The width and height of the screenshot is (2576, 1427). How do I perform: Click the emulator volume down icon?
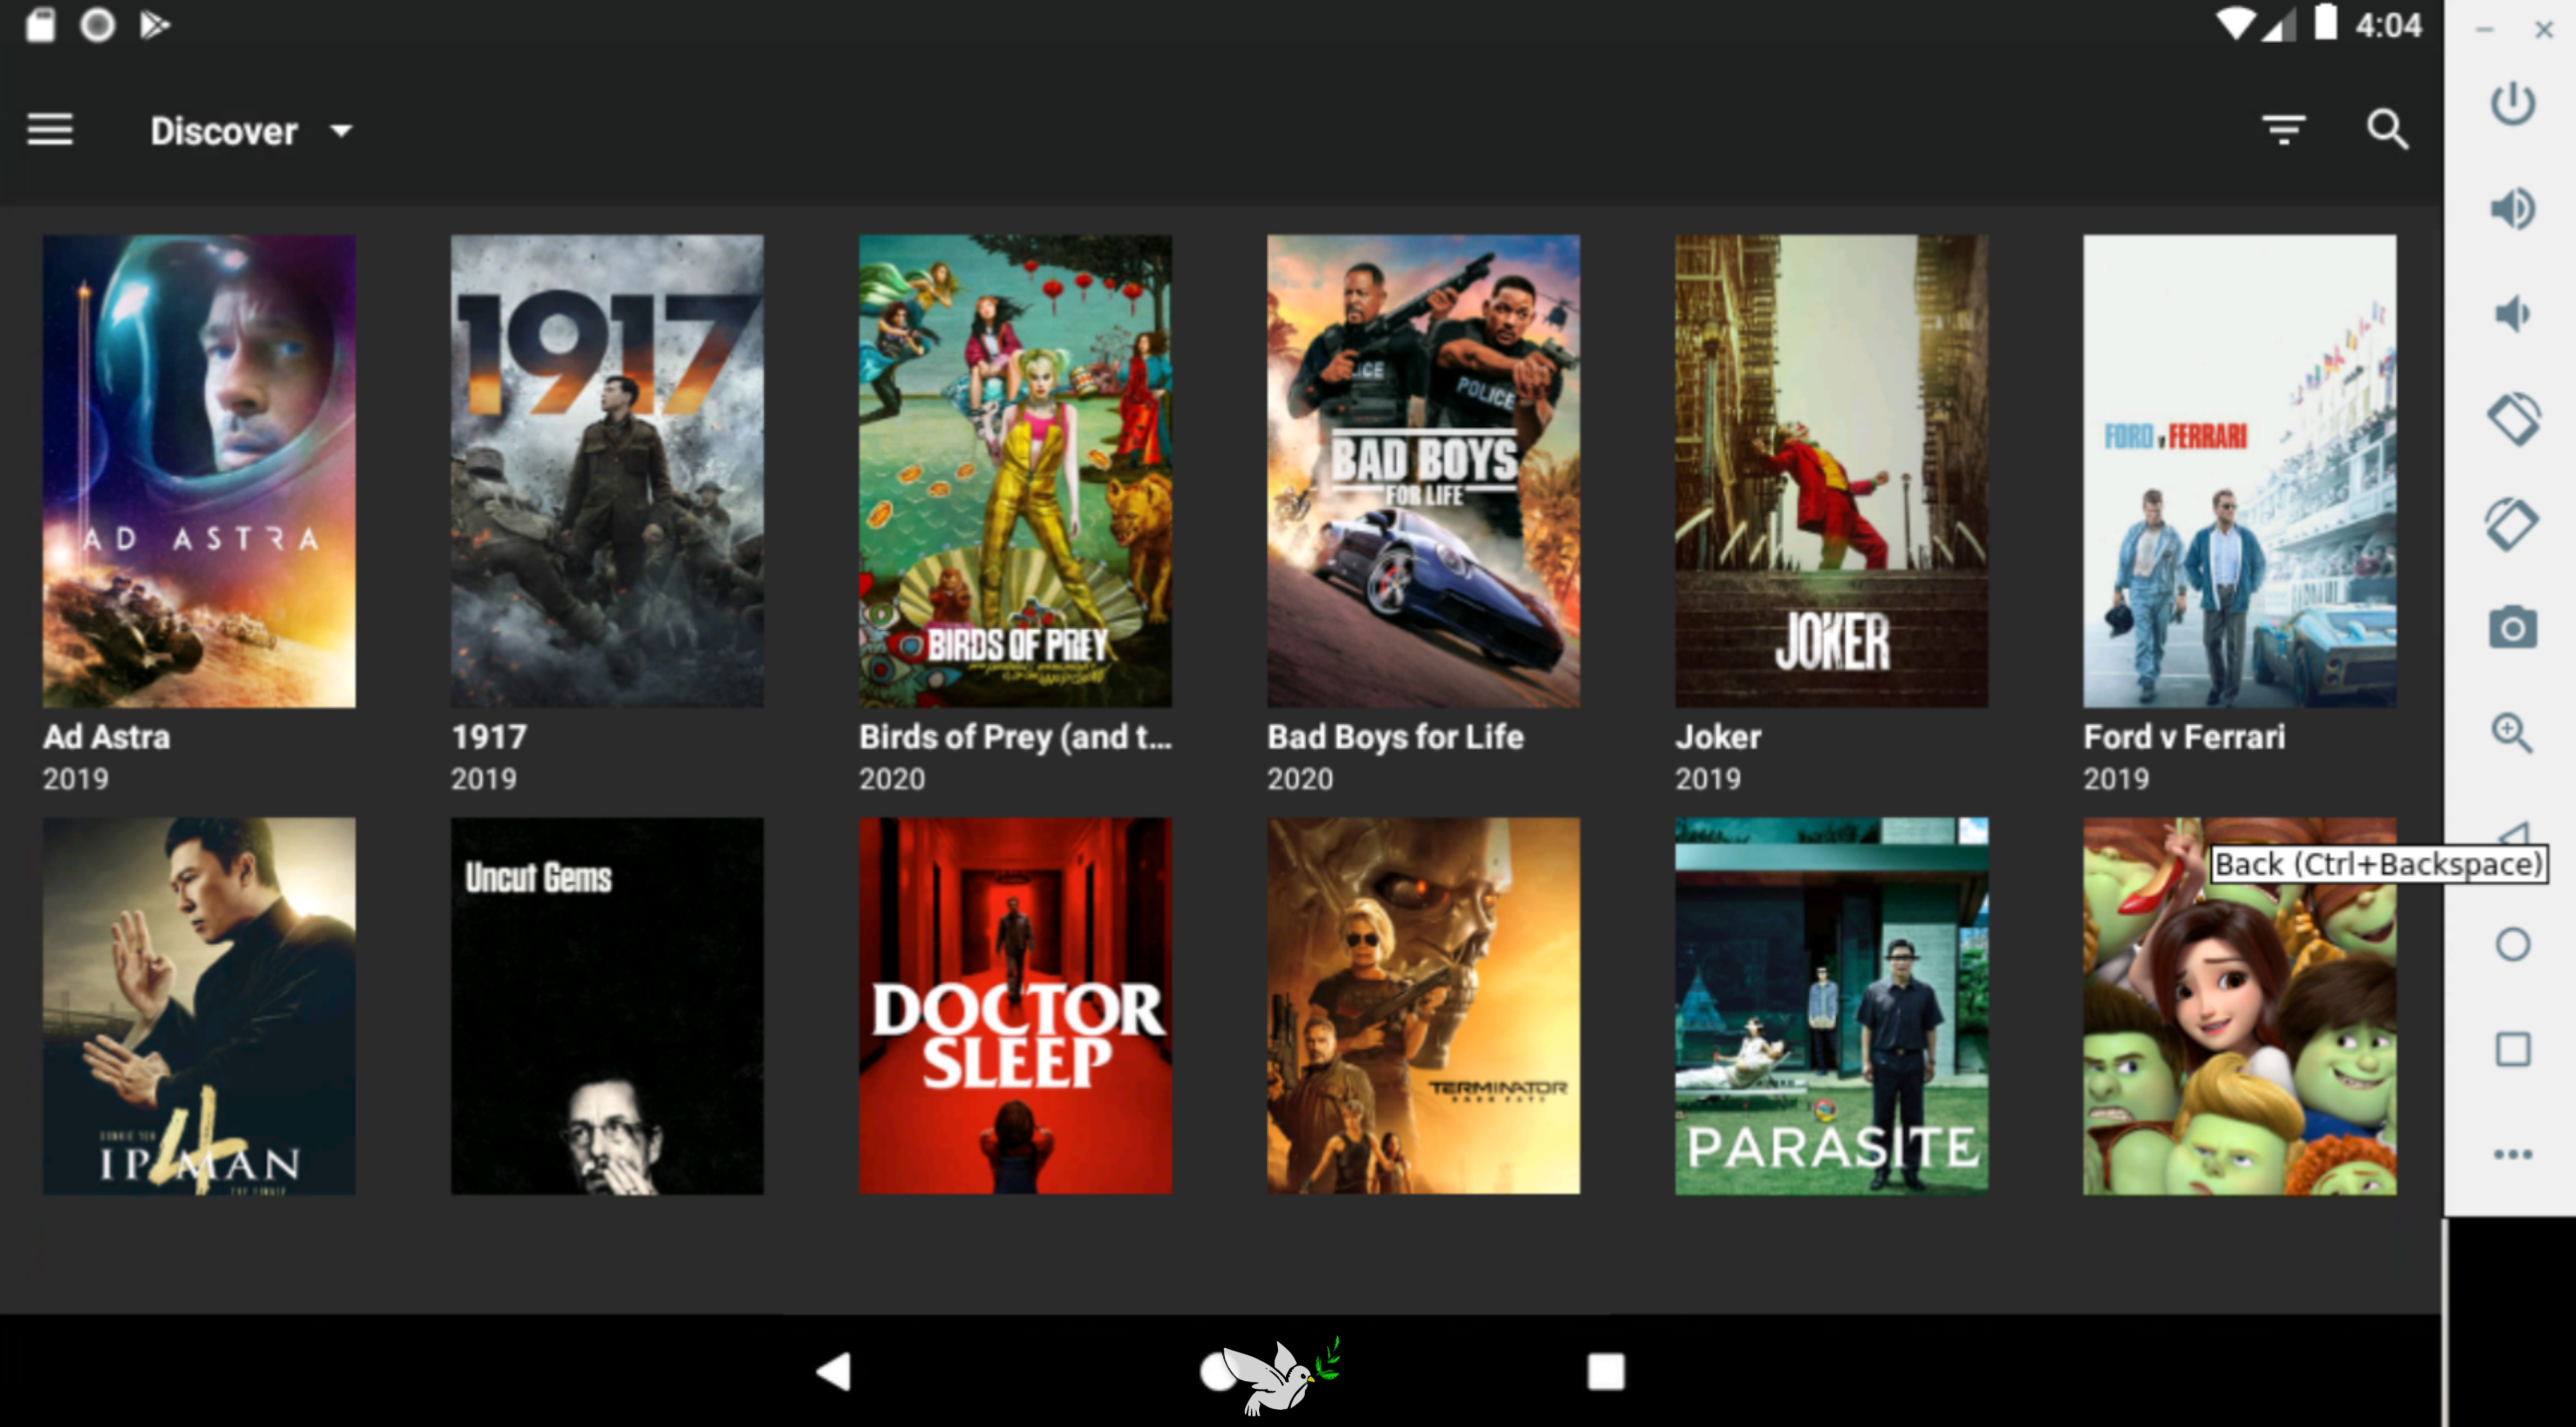pyautogui.click(x=2512, y=313)
